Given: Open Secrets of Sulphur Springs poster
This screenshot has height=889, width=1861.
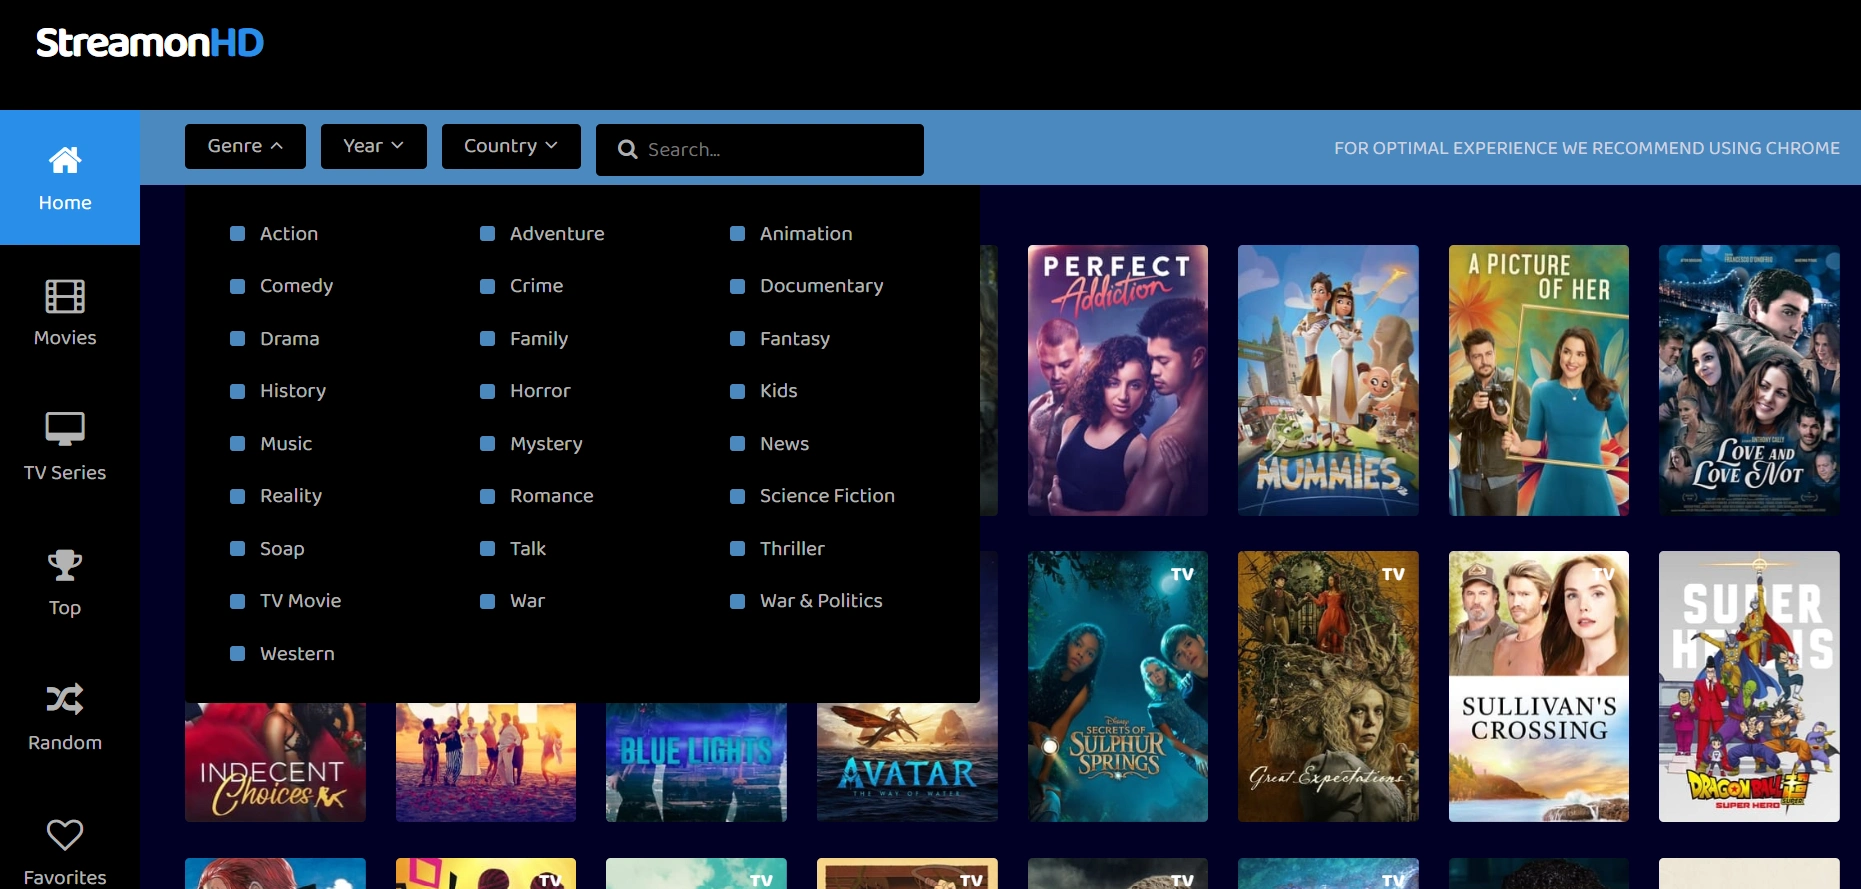Looking at the screenshot, I should [x=1118, y=686].
